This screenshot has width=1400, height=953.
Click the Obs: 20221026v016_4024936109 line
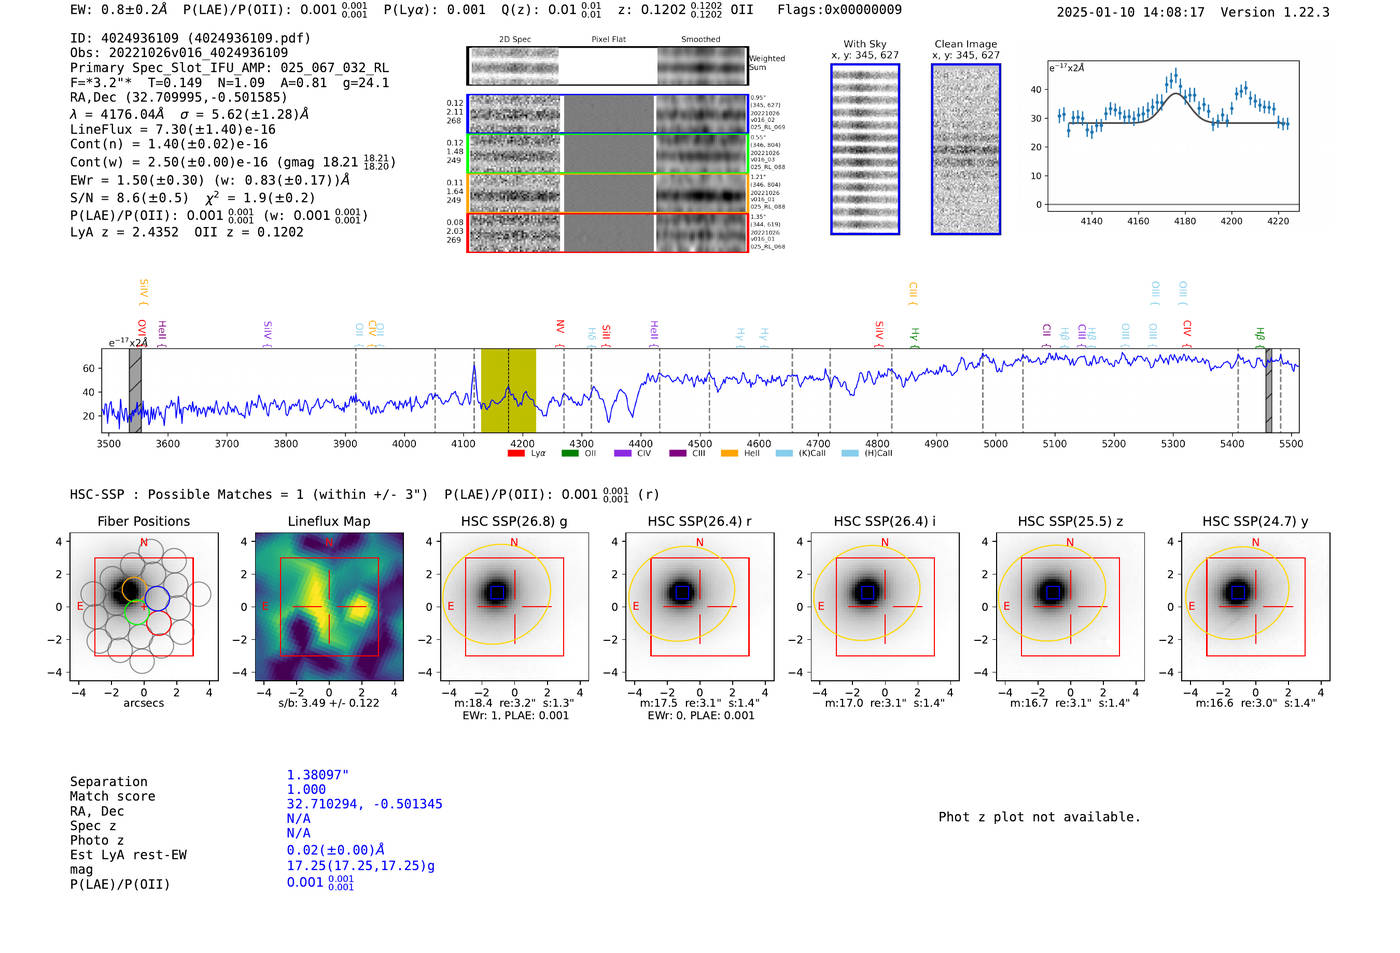click(x=179, y=53)
